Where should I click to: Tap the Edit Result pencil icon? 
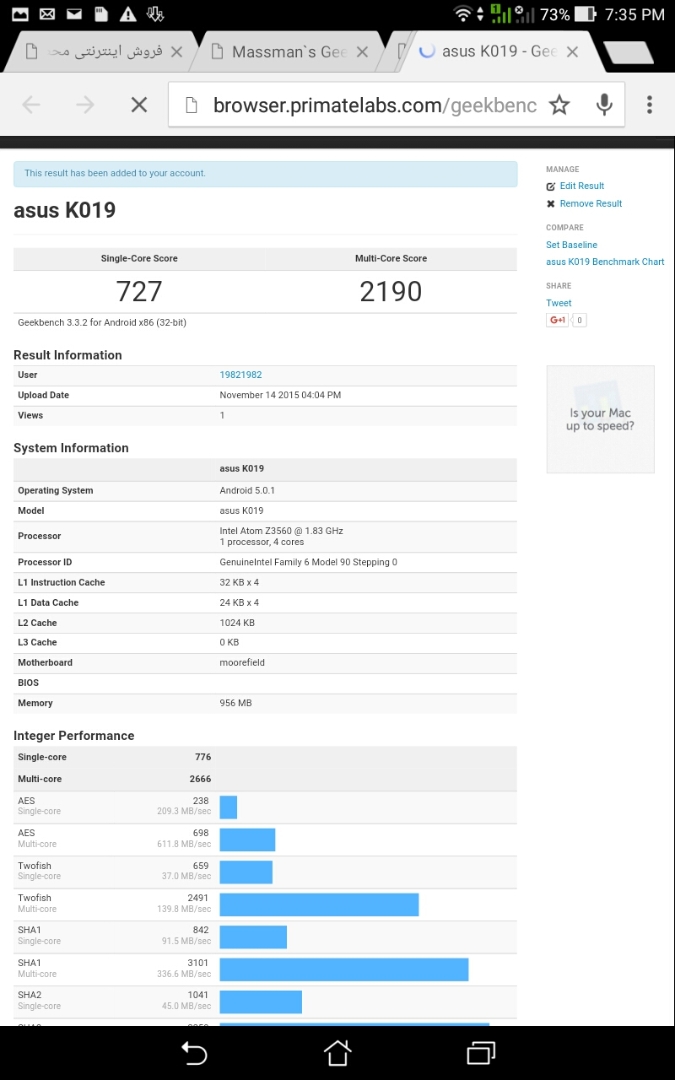pos(550,187)
